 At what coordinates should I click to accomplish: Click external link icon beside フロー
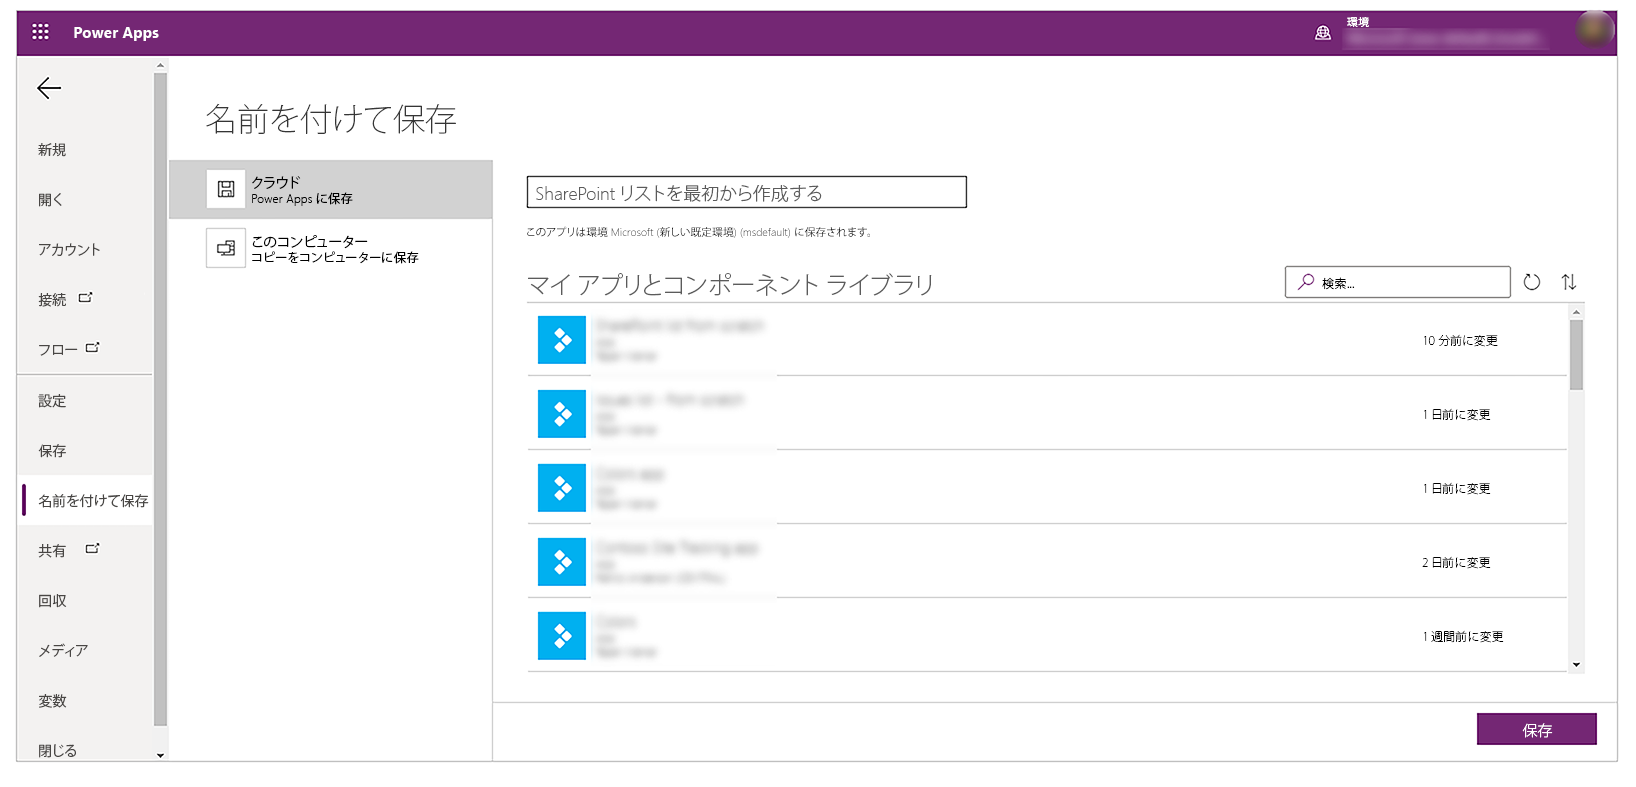click(92, 348)
